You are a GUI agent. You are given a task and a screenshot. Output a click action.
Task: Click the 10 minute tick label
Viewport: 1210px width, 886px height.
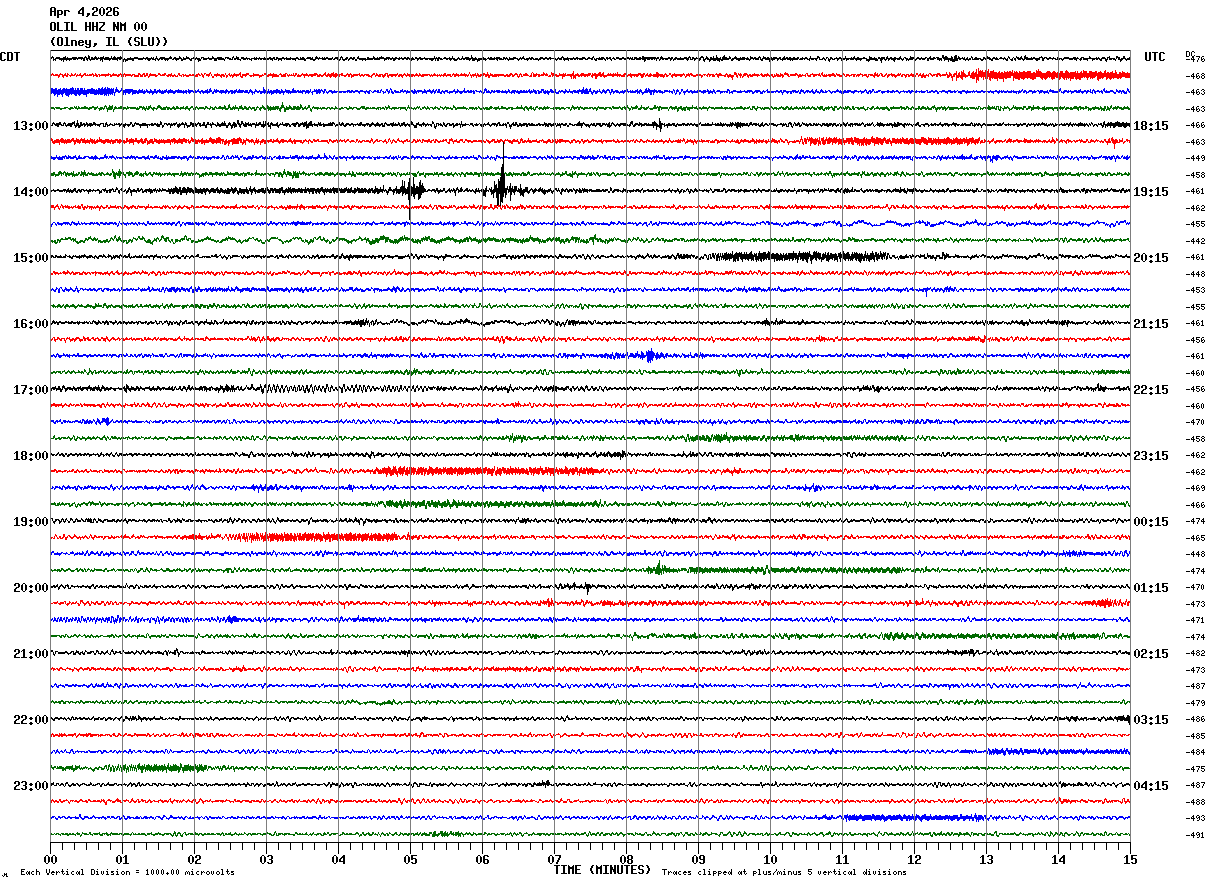[770, 860]
